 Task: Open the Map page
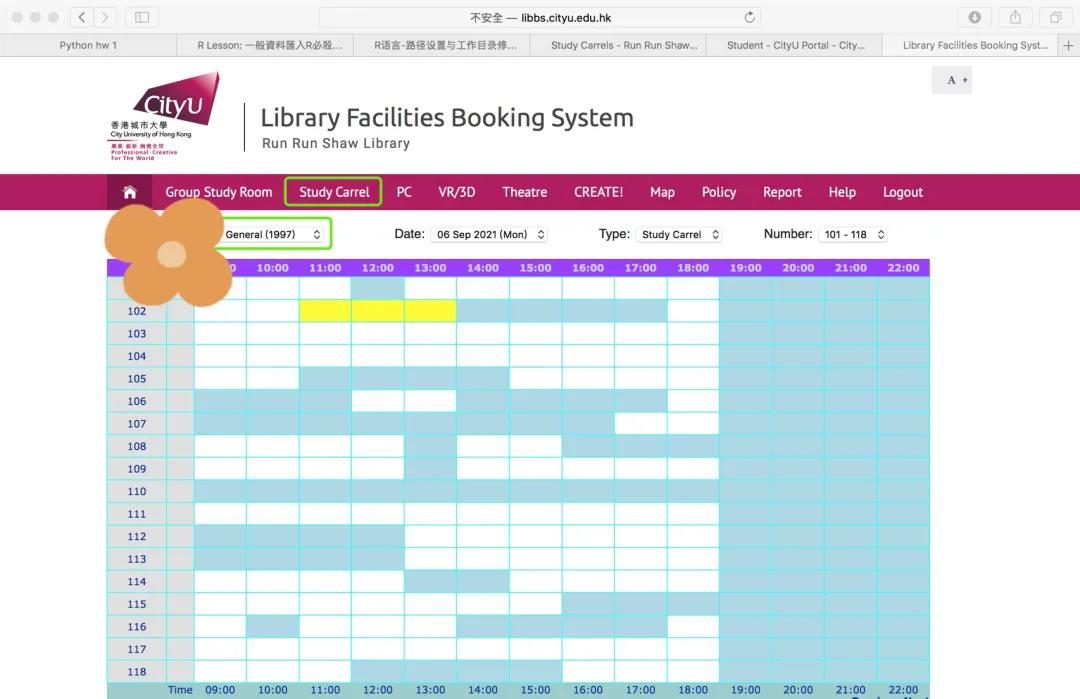click(662, 192)
